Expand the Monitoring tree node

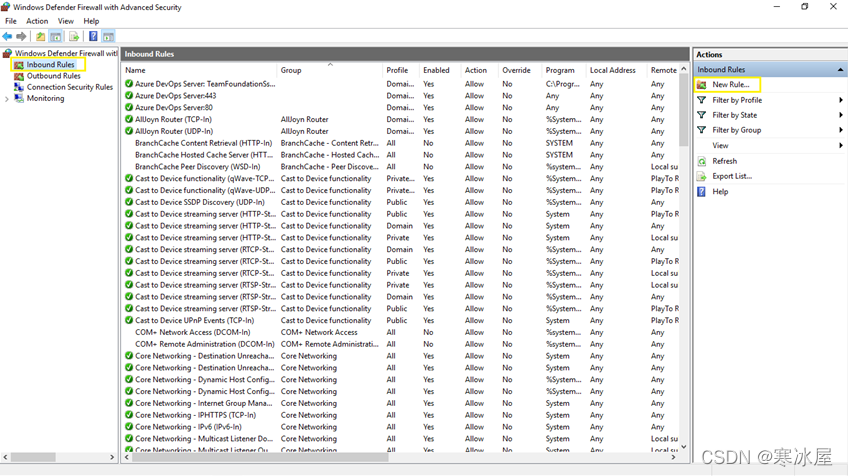7,99
